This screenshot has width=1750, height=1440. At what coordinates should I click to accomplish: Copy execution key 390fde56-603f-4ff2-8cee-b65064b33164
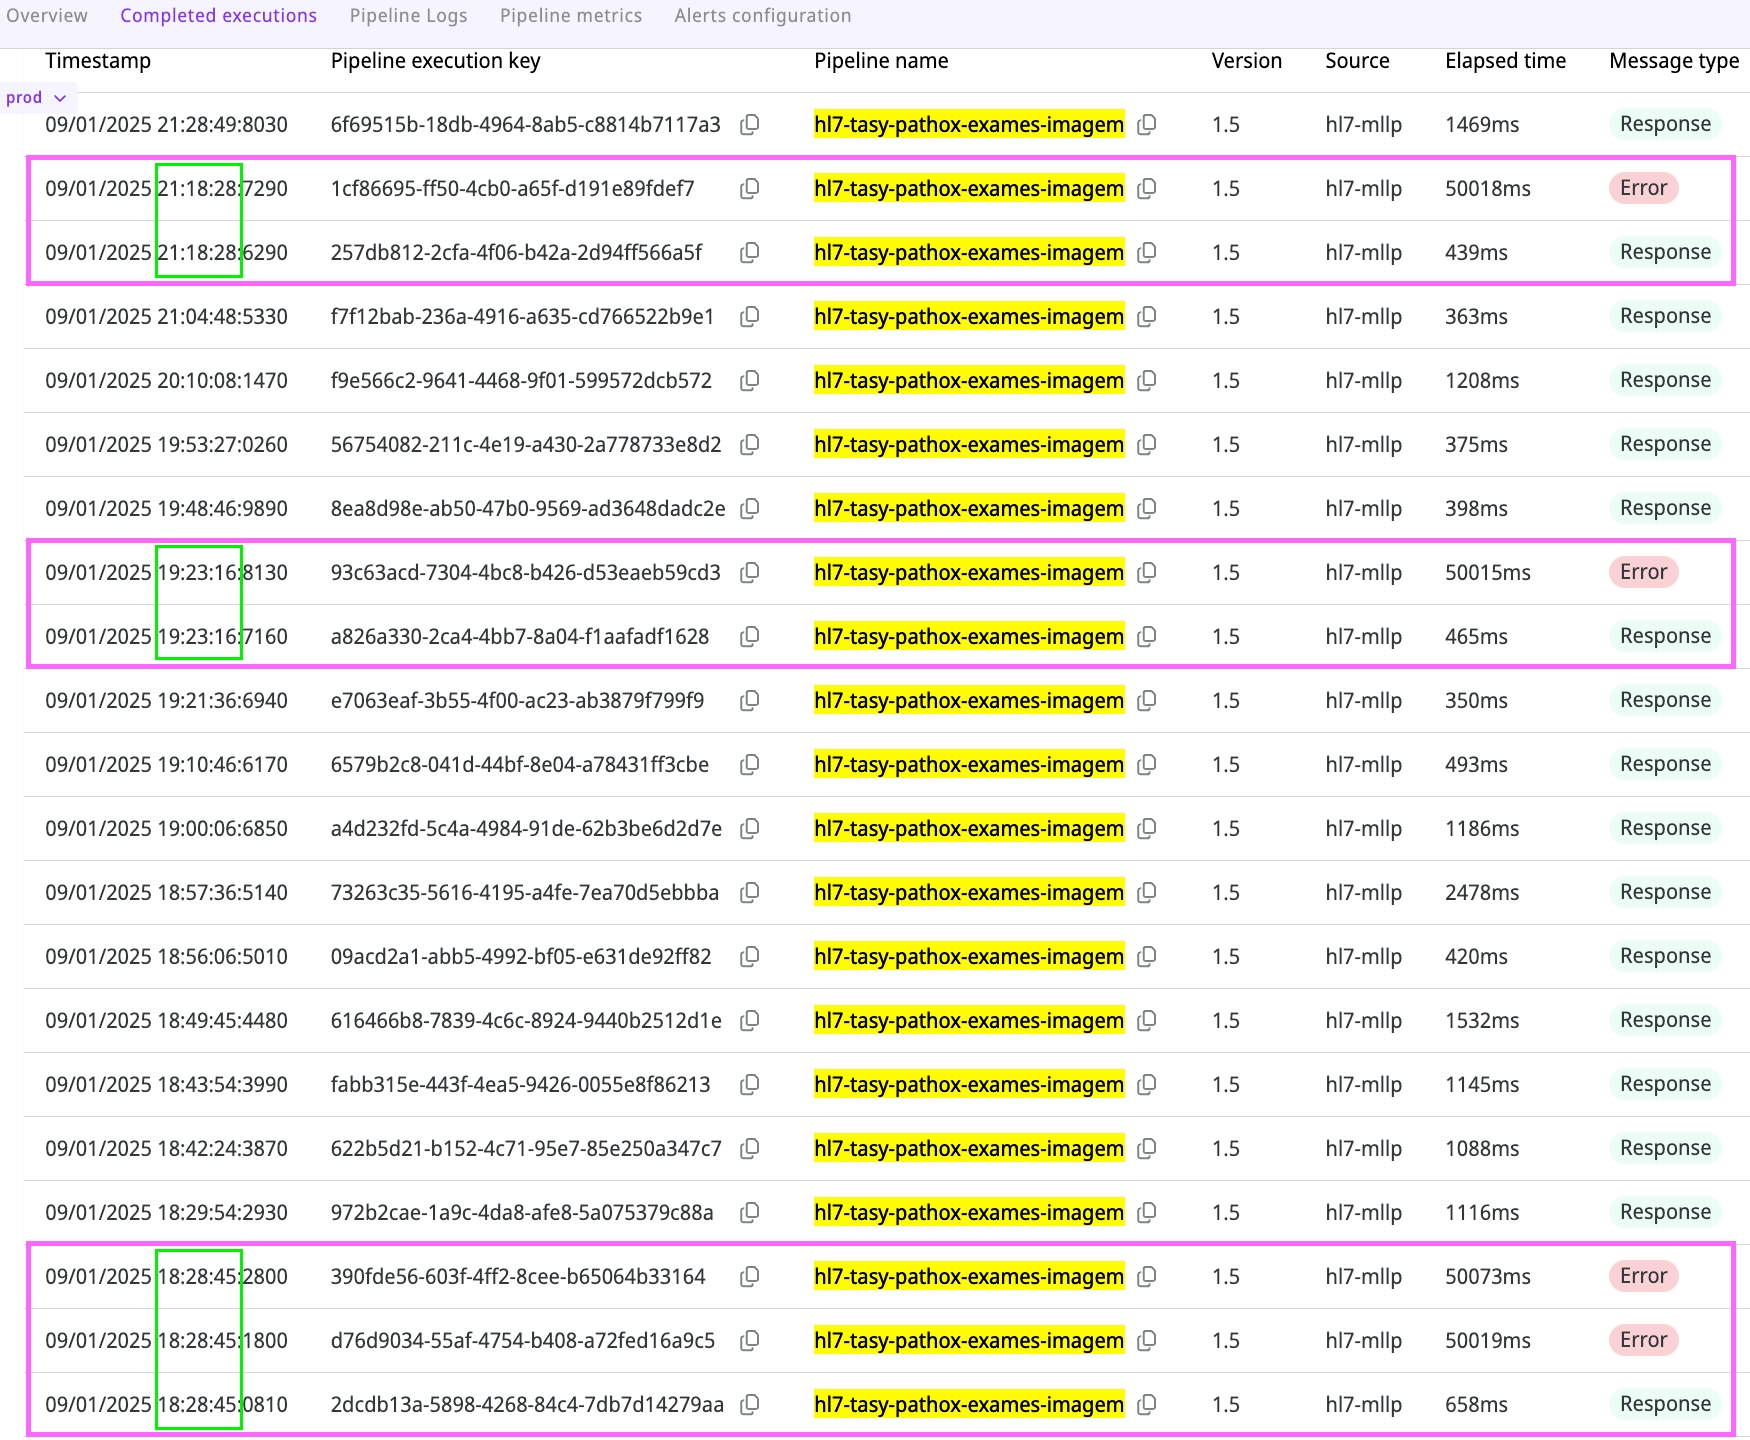pos(749,1277)
